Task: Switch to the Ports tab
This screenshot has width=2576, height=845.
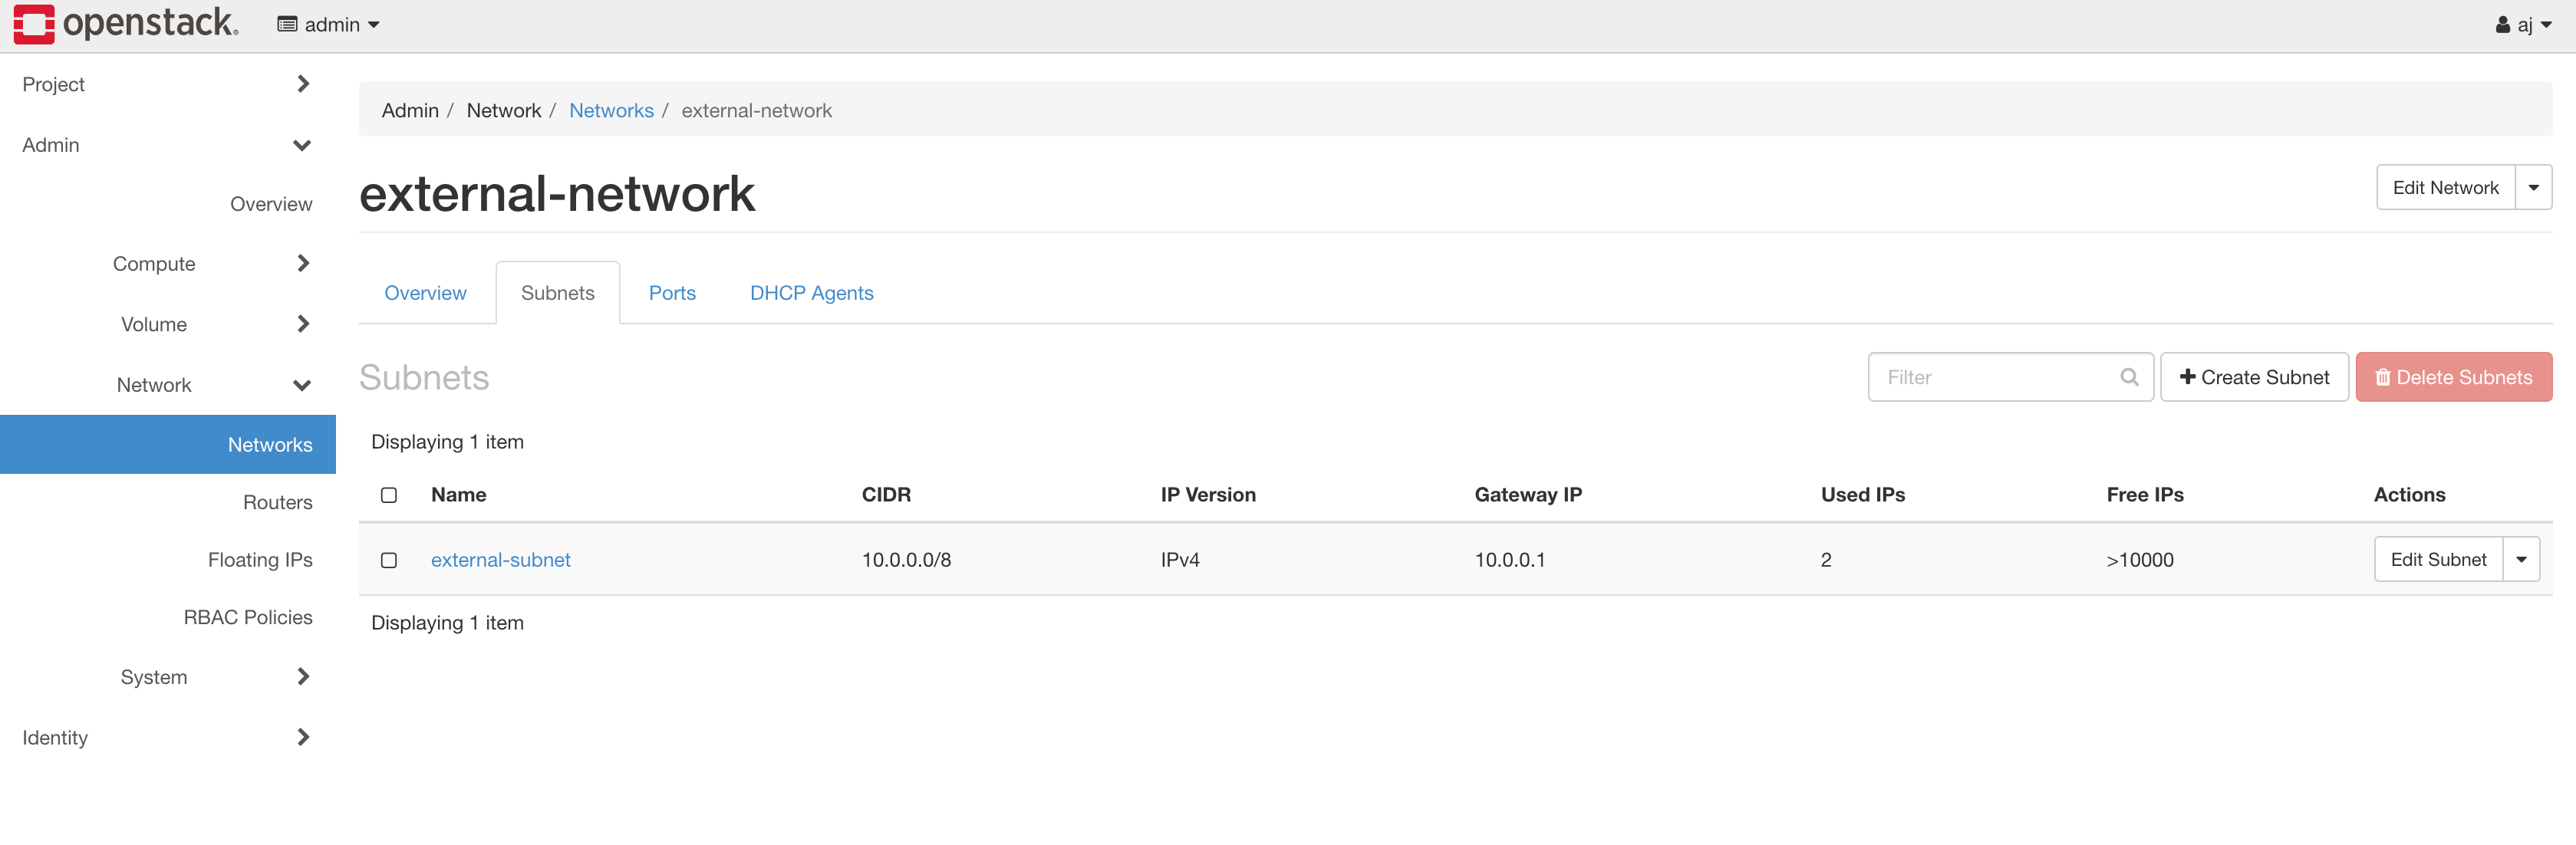Action: coord(672,293)
